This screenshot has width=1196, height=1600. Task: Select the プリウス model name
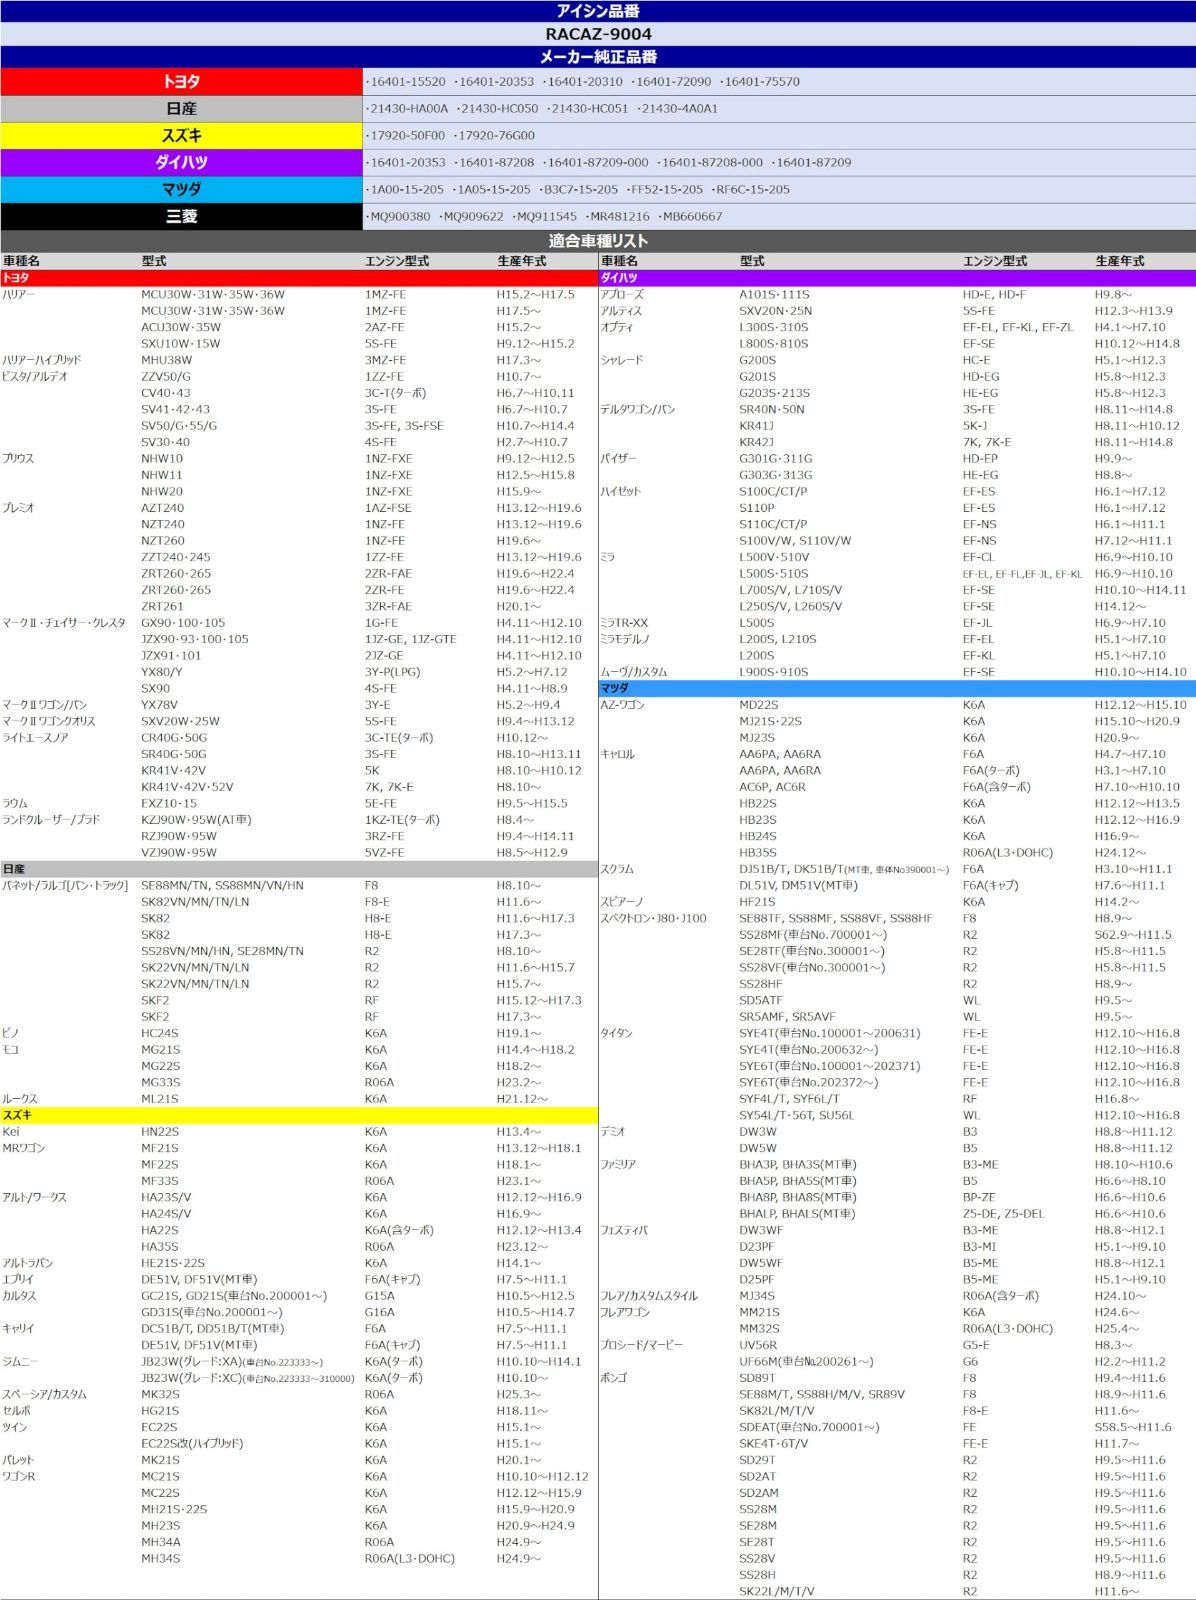click(19, 459)
